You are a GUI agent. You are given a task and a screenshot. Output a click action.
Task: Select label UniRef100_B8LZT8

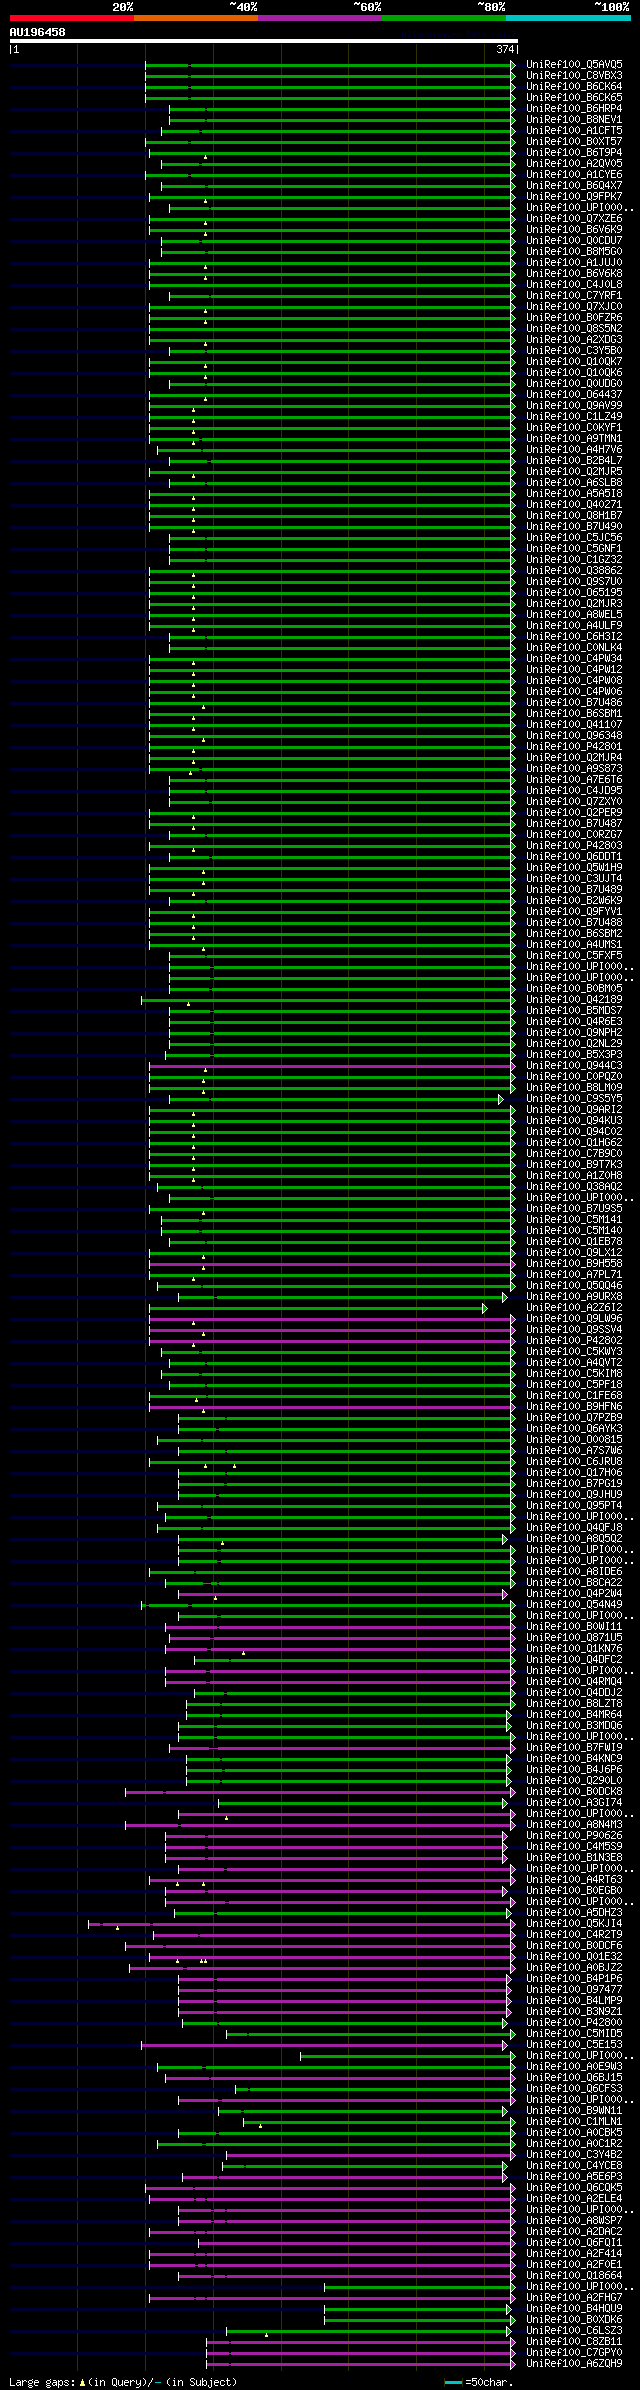(x=574, y=1703)
